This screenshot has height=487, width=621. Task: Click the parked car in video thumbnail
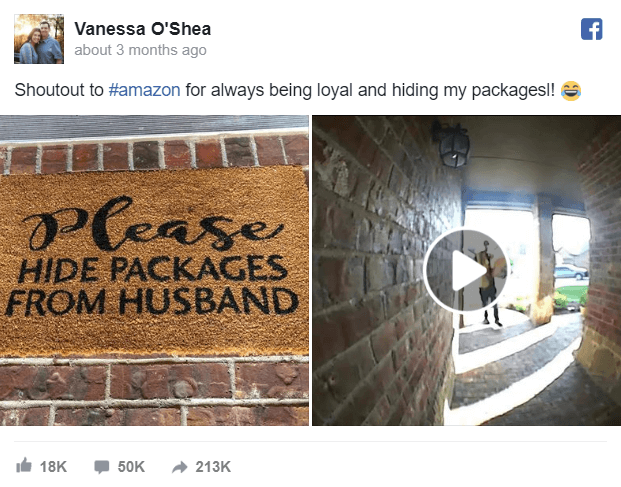point(571,272)
